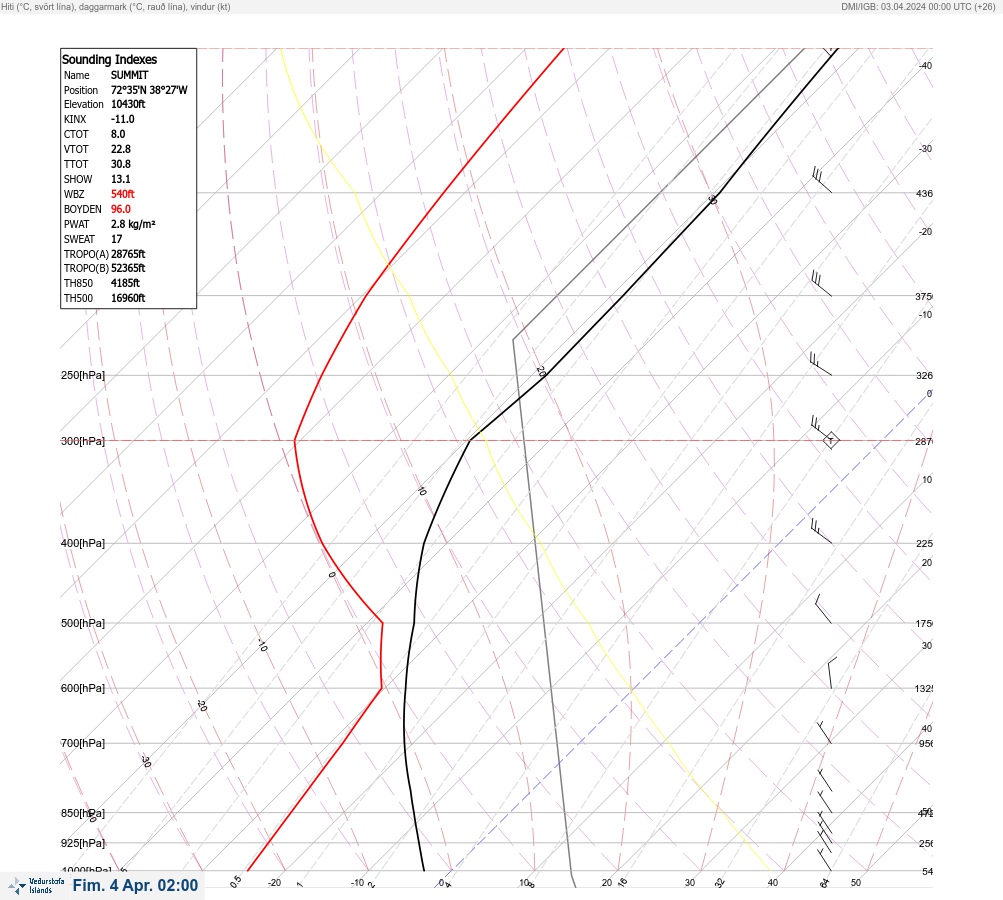Click the SHOW value '13.1'

pyautogui.click(x=121, y=179)
